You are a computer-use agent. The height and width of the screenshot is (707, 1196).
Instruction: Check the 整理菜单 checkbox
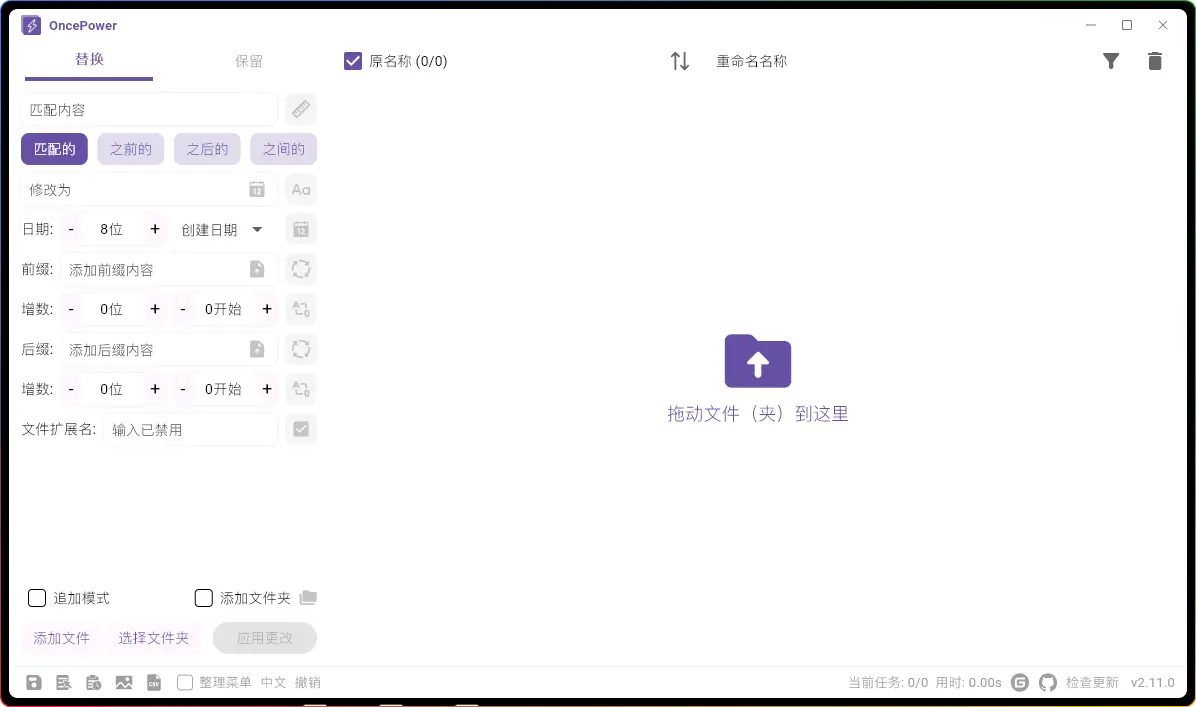coord(185,683)
